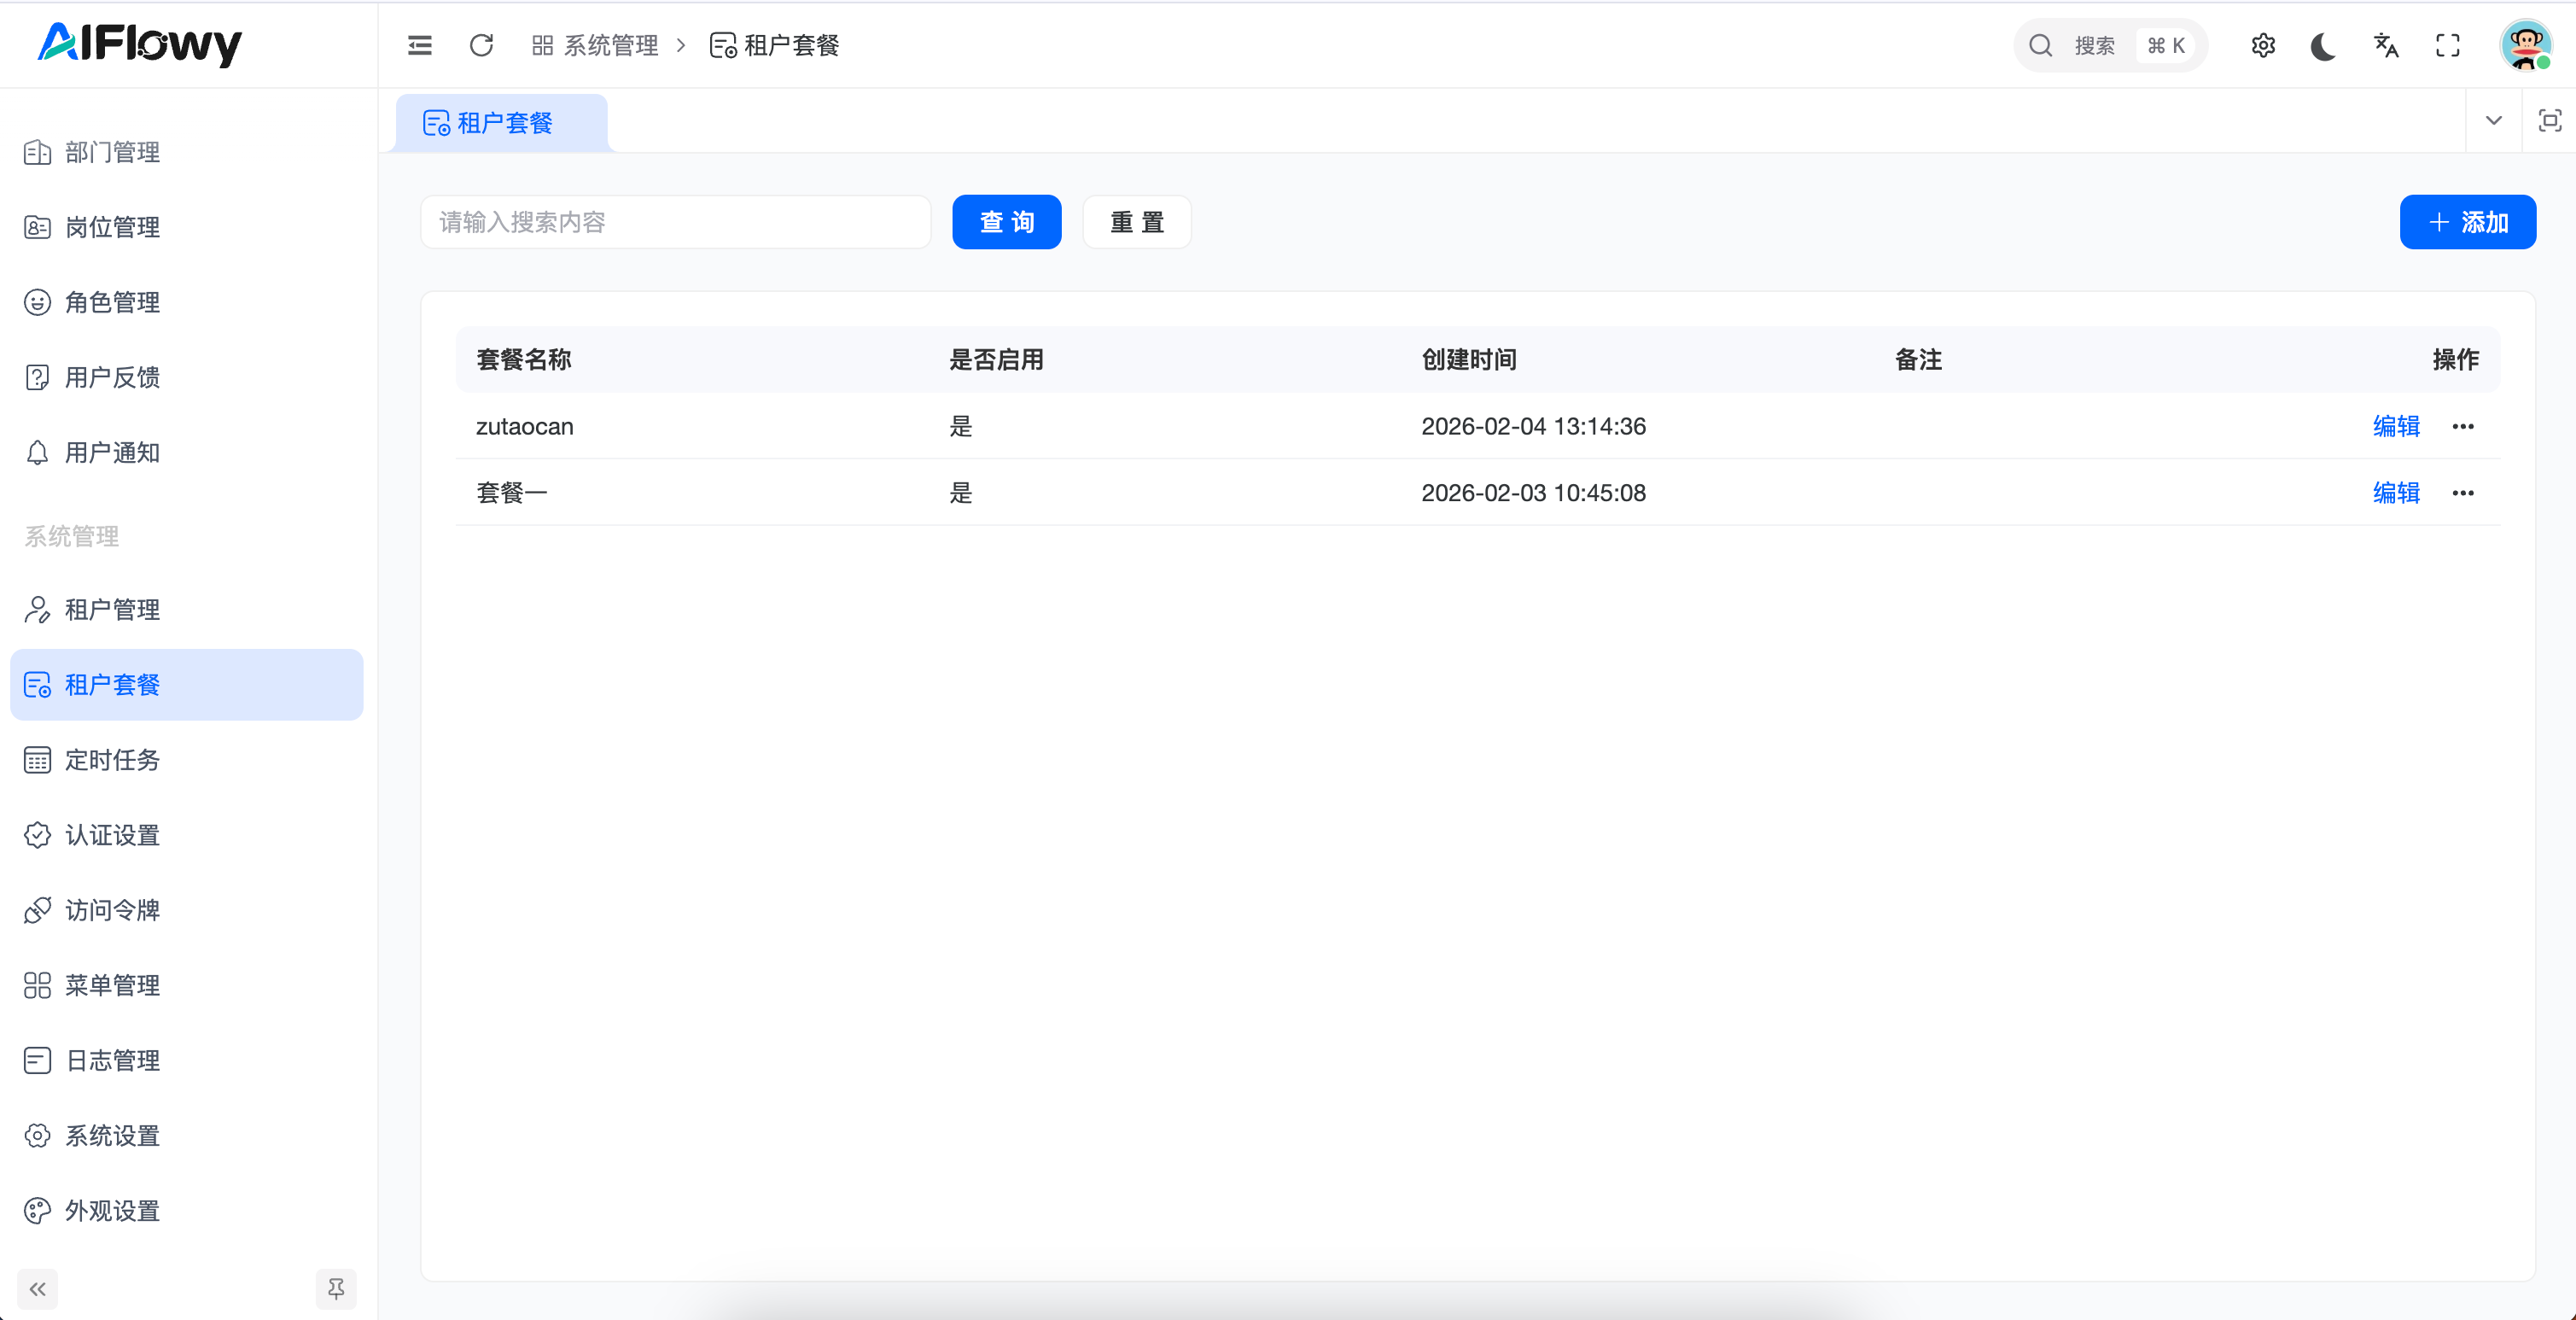Viewport: 2576px width, 1320px height.
Task: Open more actions for zutaocan row
Action: click(2462, 427)
